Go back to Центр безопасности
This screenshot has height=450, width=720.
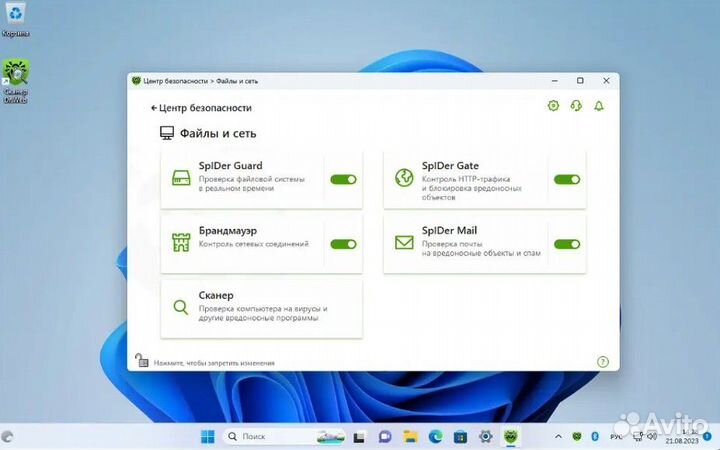coord(201,108)
